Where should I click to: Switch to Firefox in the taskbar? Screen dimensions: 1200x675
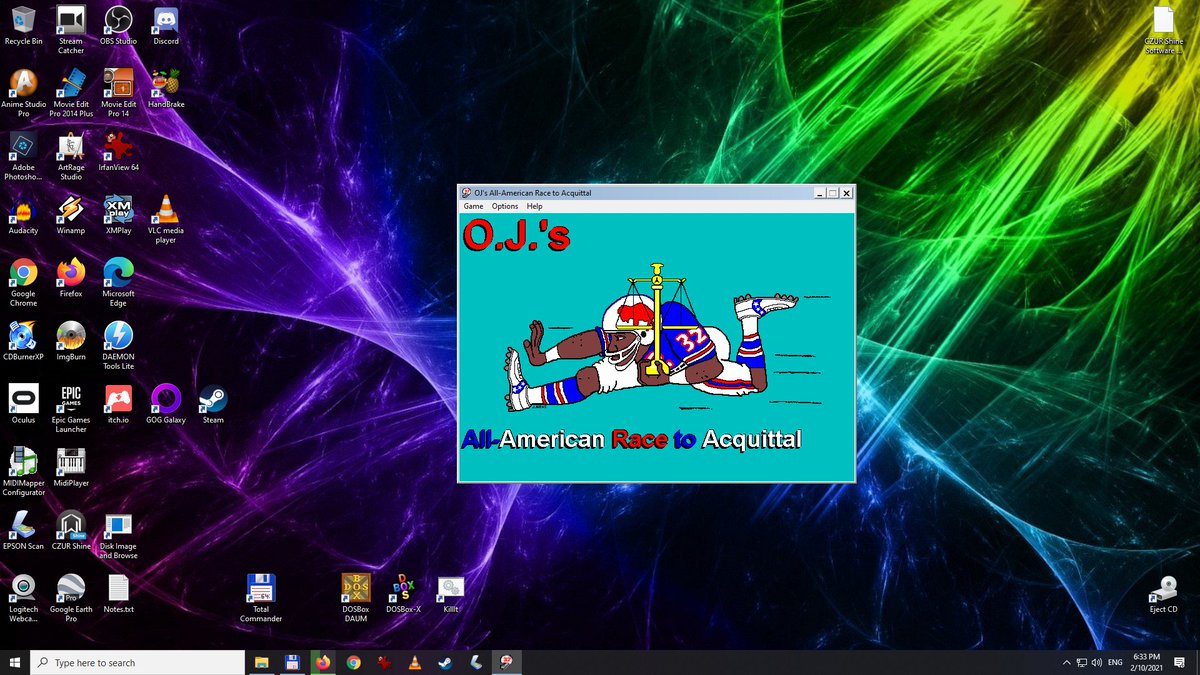(322, 662)
